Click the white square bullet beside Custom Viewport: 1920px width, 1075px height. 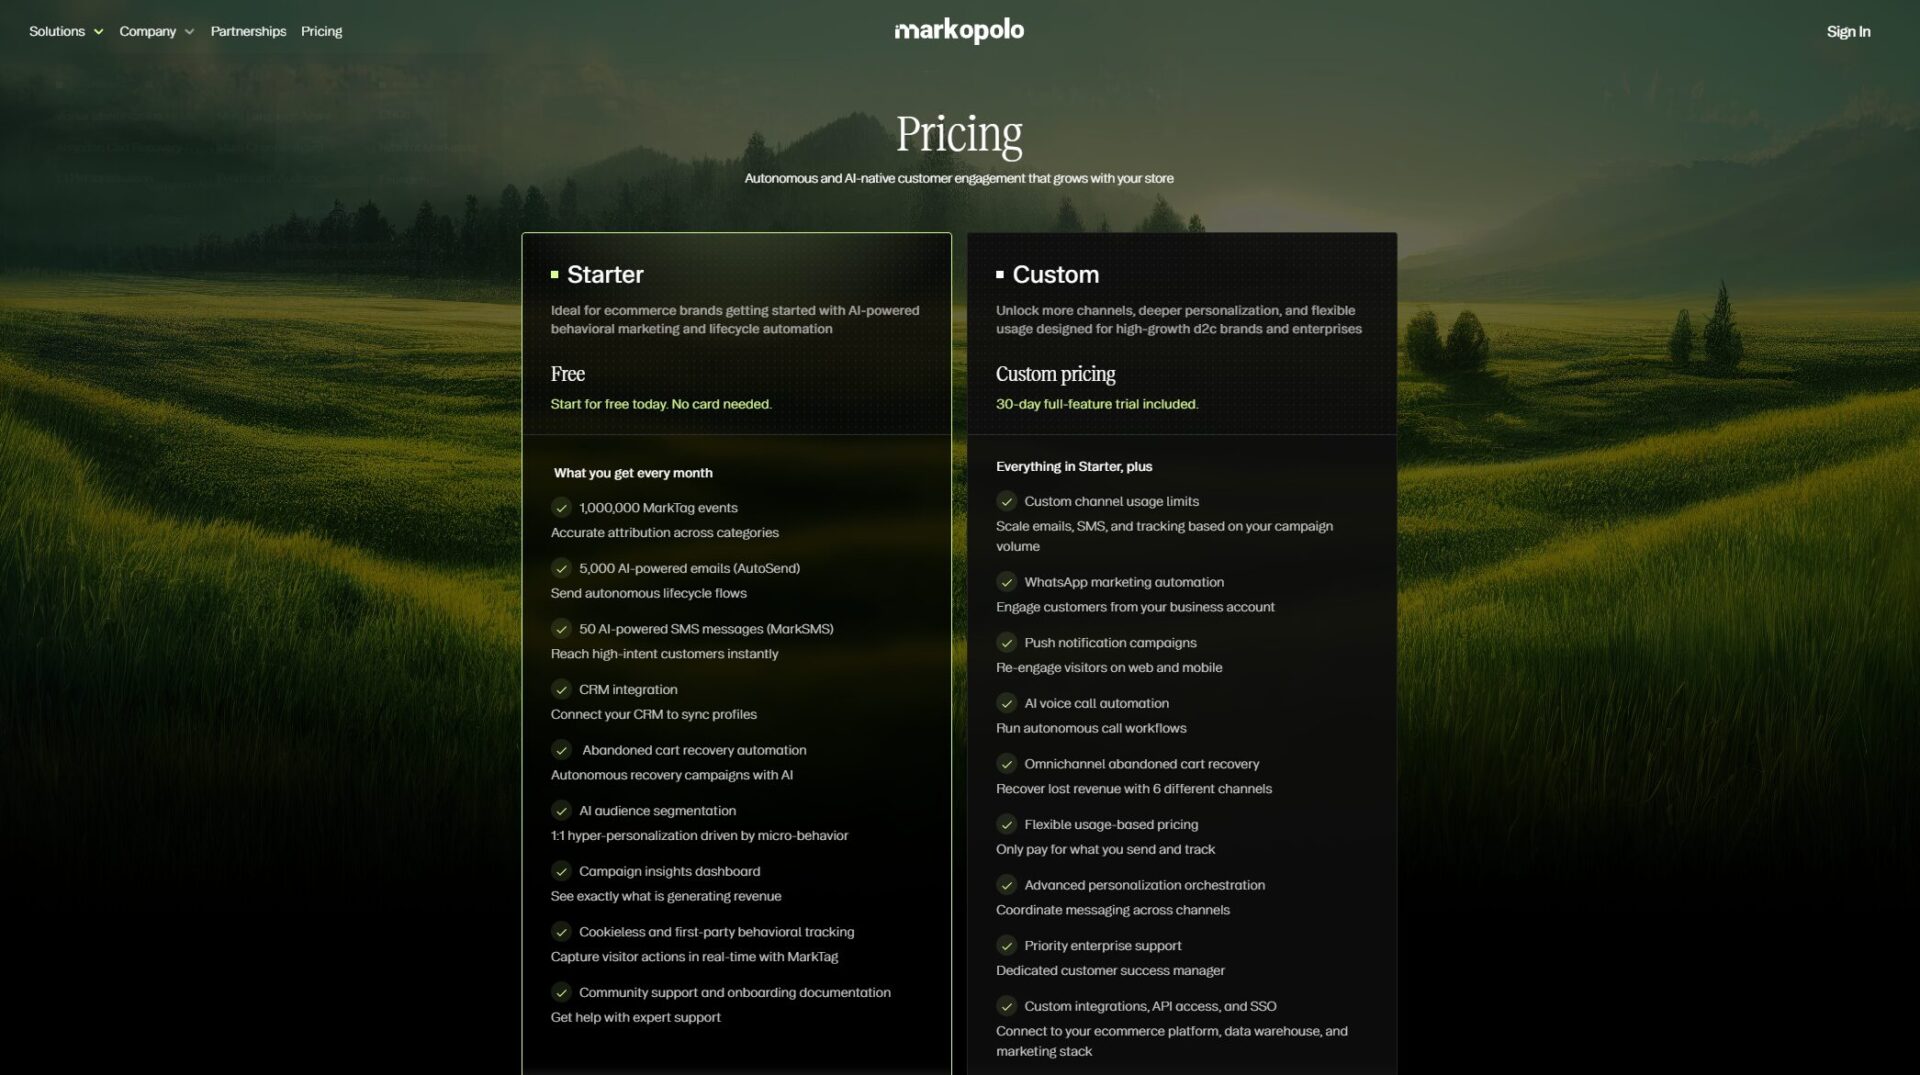tap(1000, 274)
